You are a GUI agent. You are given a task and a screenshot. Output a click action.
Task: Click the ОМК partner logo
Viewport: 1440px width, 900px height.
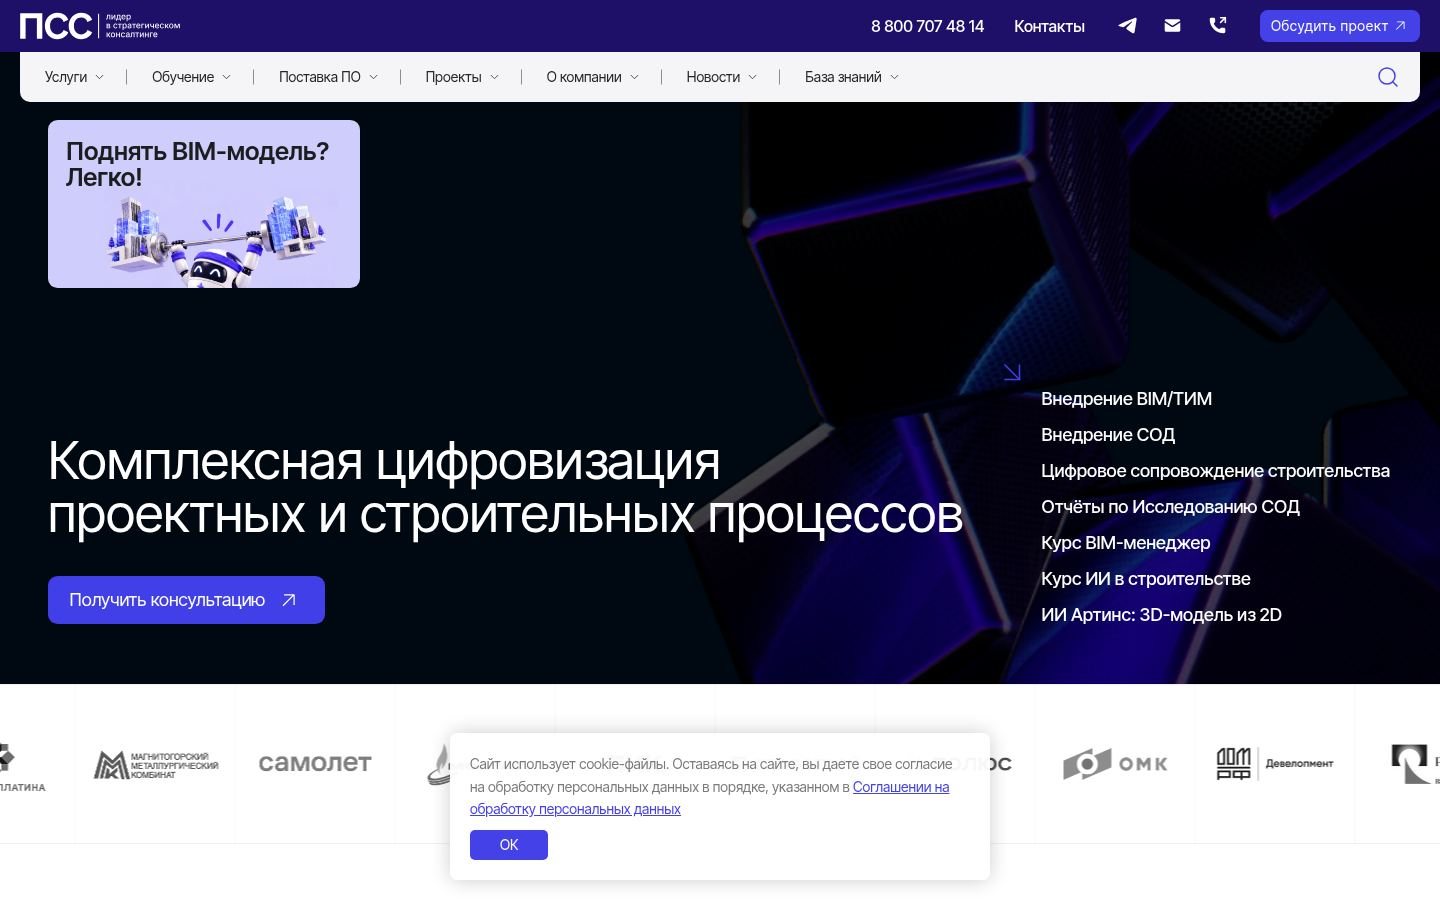(x=1115, y=764)
